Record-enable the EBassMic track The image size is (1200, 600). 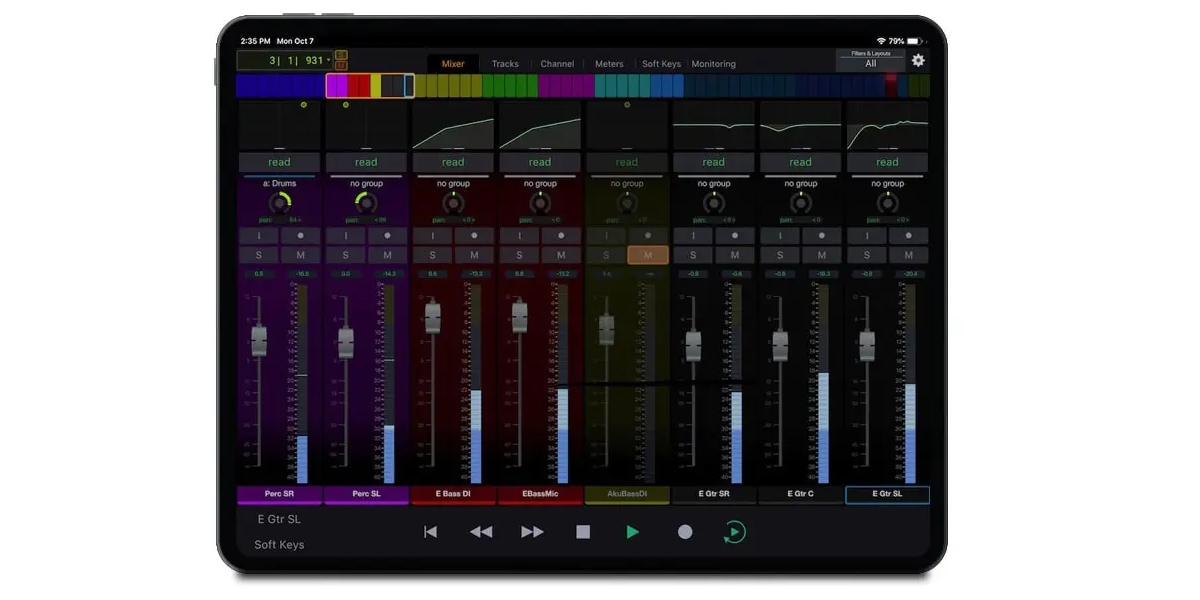tap(561, 236)
